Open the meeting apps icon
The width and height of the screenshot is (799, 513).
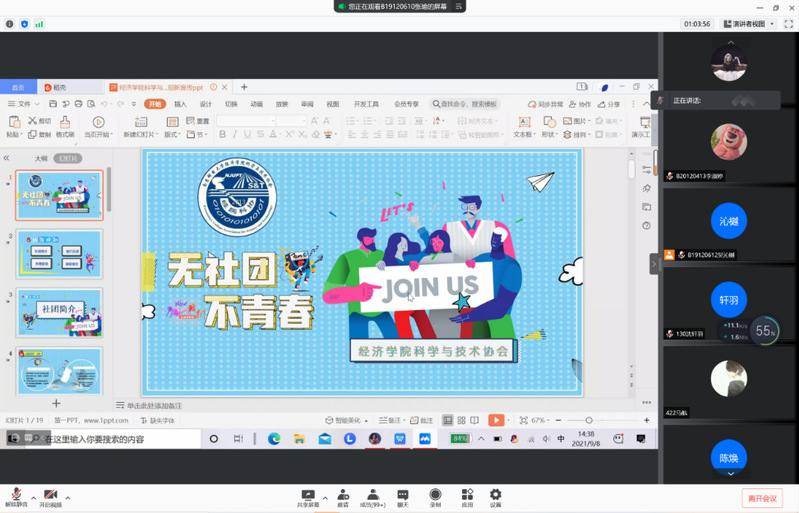[466, 496]
